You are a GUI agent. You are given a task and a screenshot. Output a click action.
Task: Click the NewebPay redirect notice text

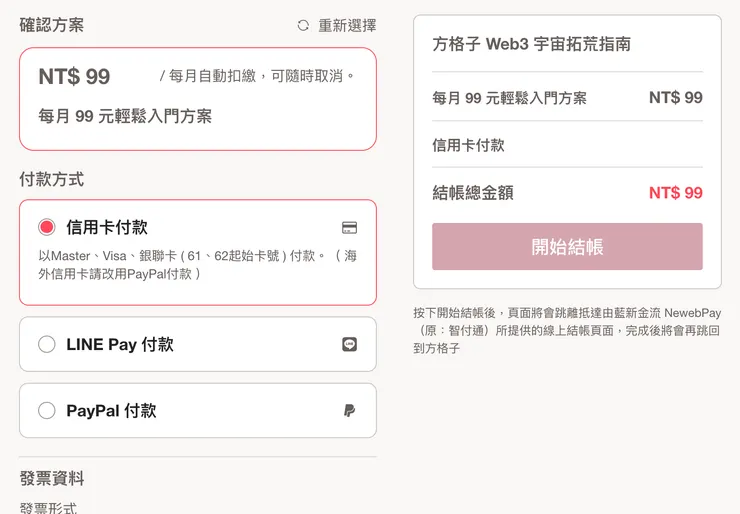tap(566, 330)
